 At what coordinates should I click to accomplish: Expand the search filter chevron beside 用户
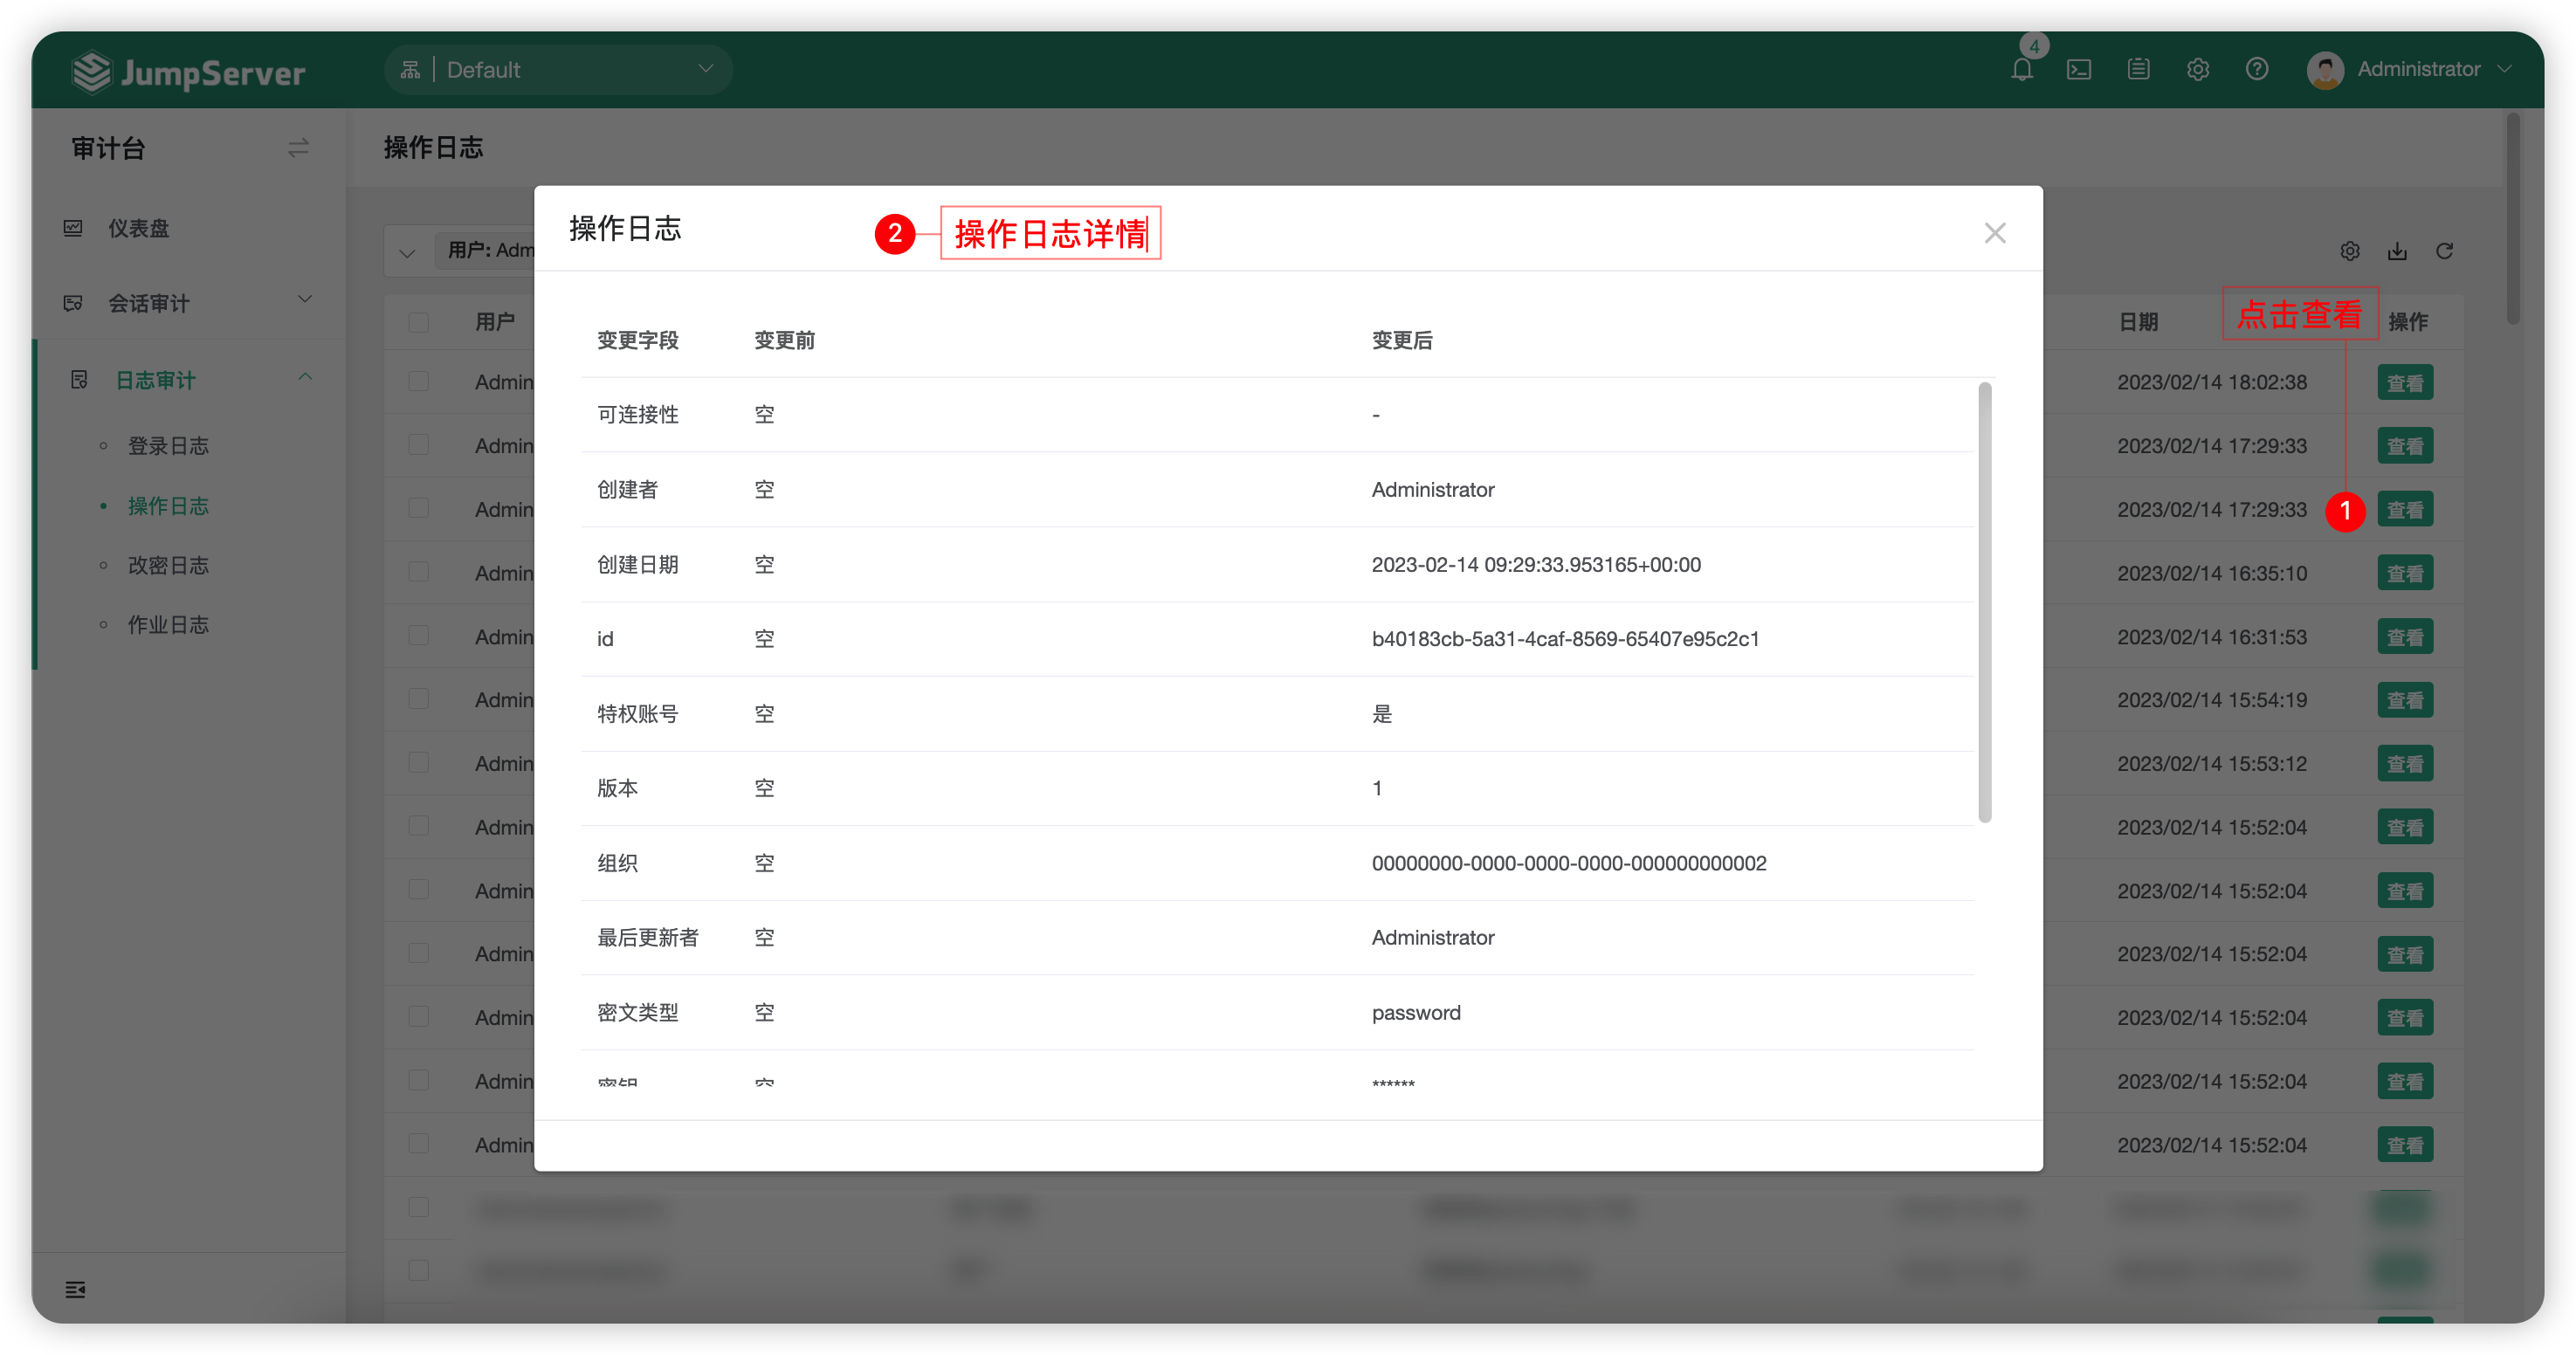[x=406, y=252]
